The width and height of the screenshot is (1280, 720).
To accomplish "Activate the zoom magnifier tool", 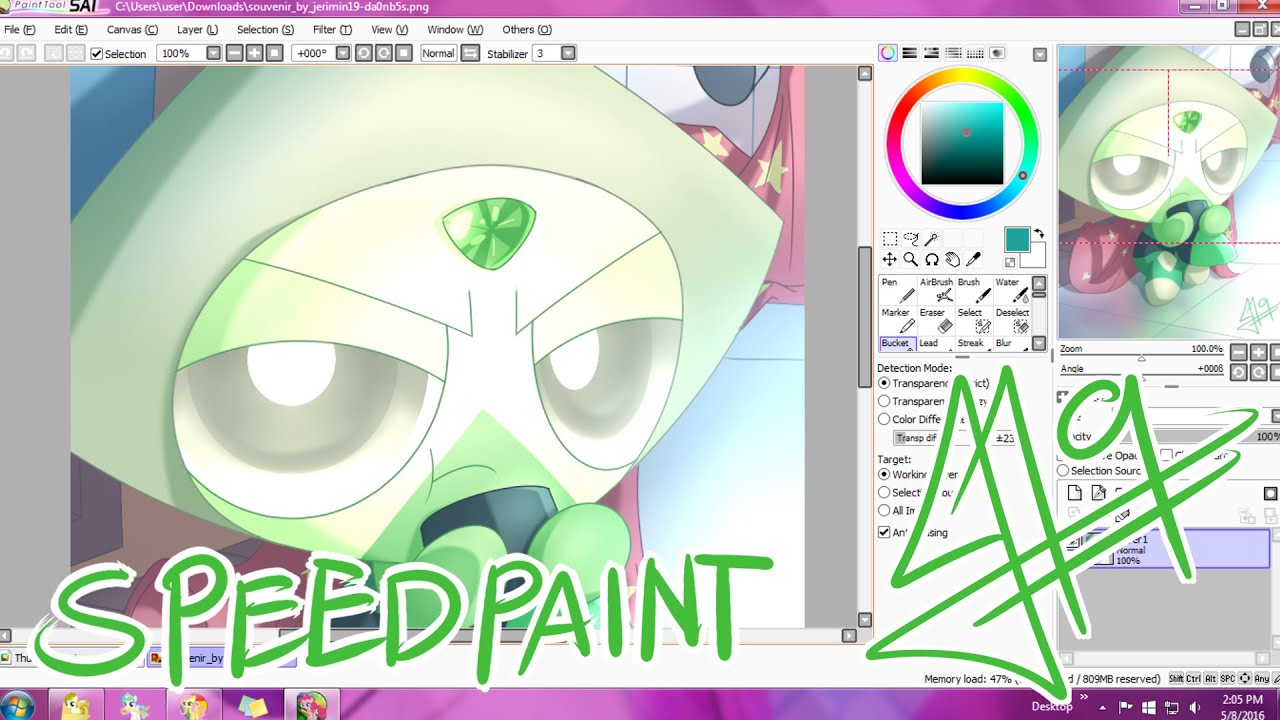I will coord(911,260).
